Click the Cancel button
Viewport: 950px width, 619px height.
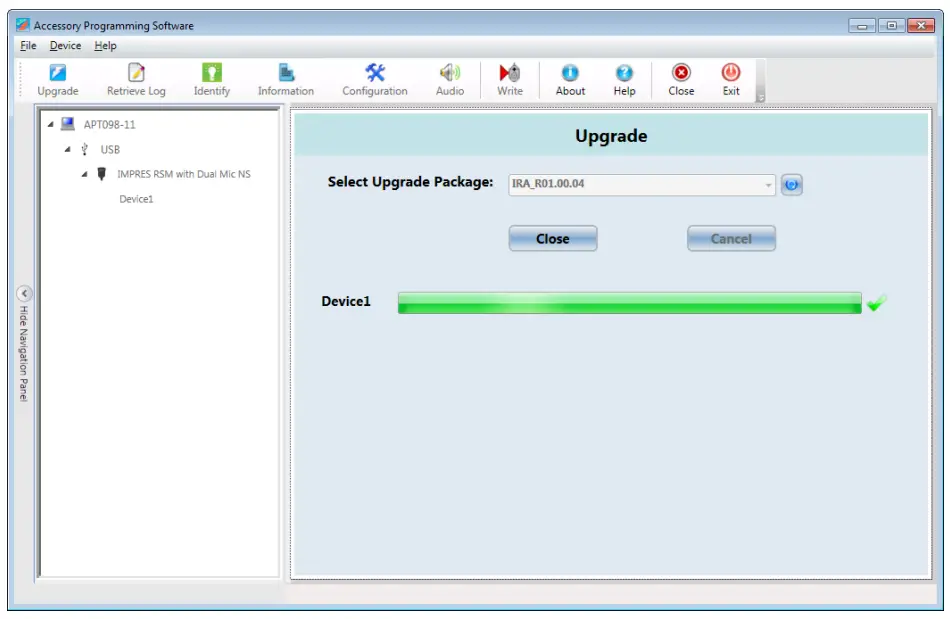pos(731,238)
